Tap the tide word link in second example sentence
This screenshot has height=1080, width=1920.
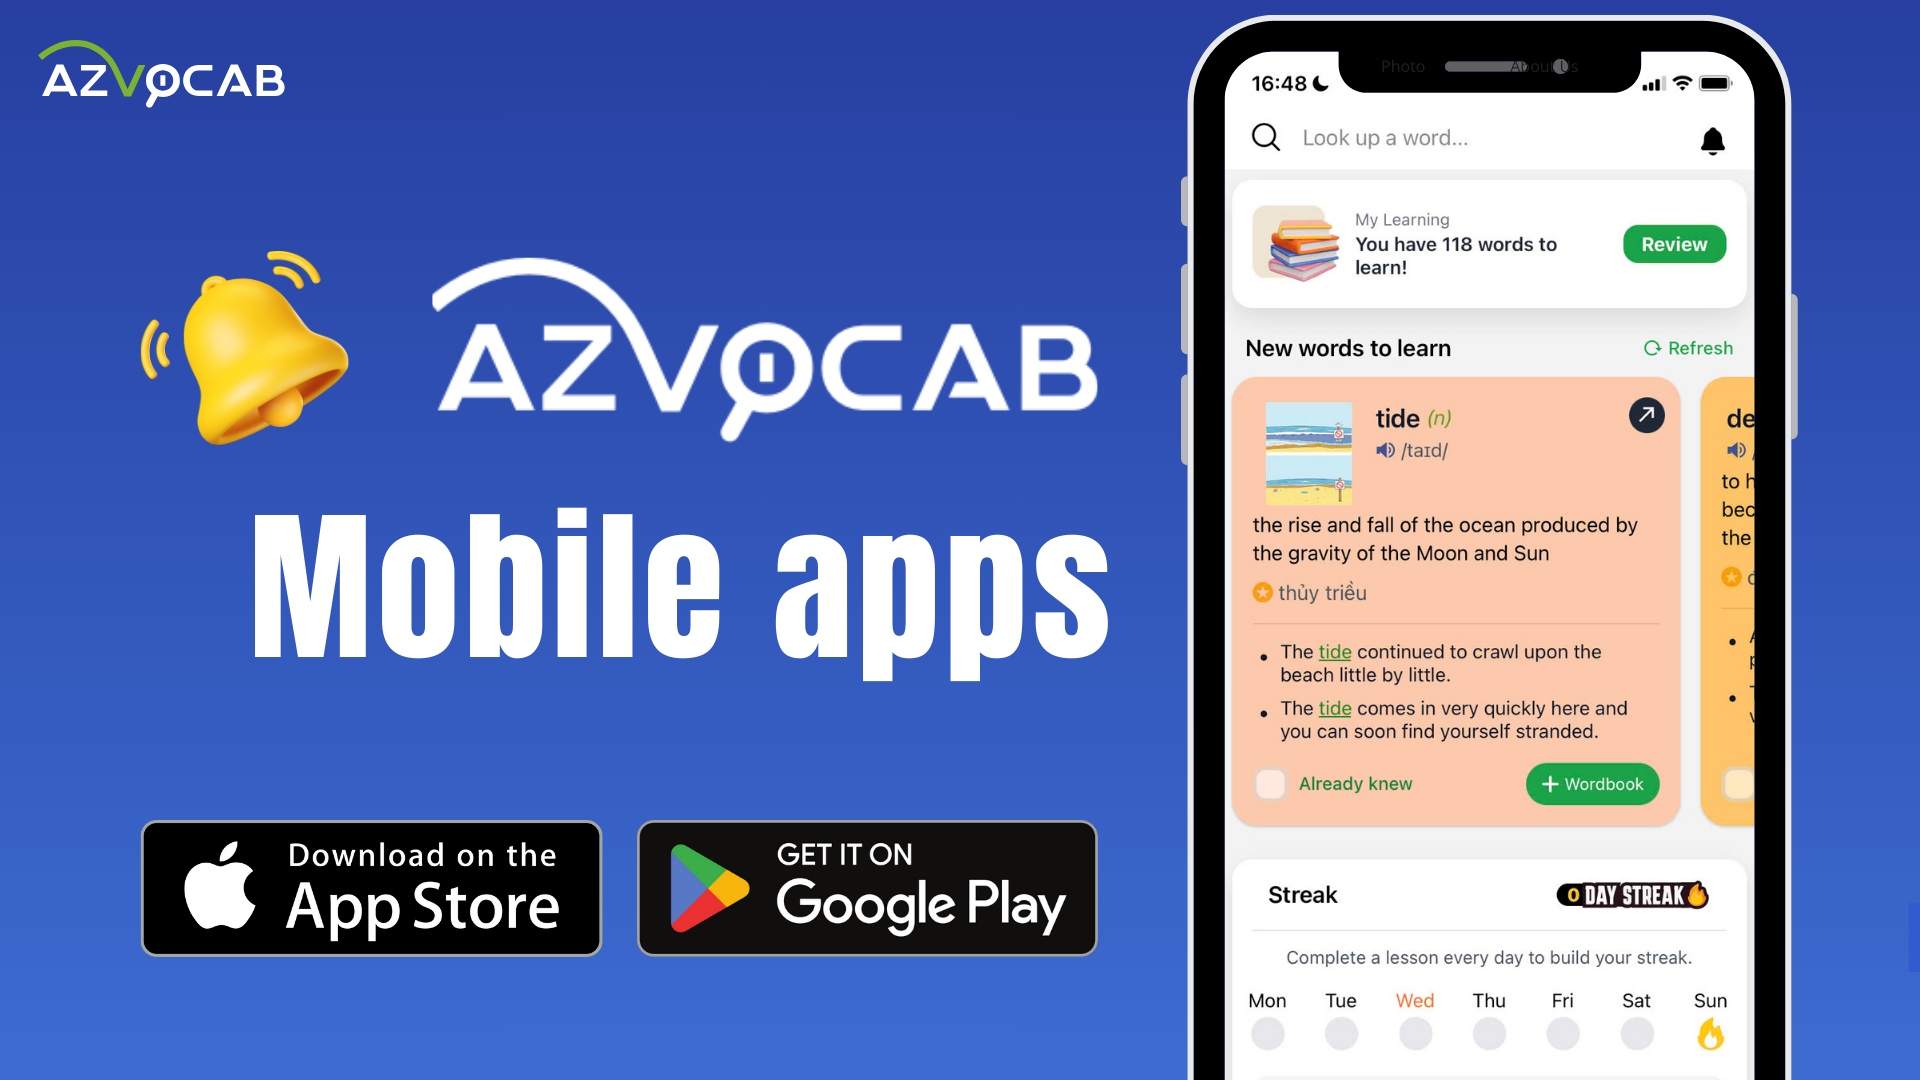point(1332,708)
